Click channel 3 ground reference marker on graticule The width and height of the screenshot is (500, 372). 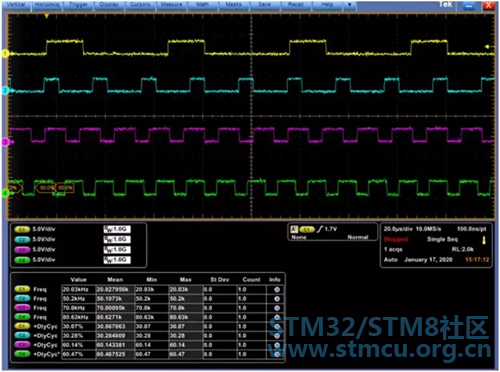click(6, 142)
